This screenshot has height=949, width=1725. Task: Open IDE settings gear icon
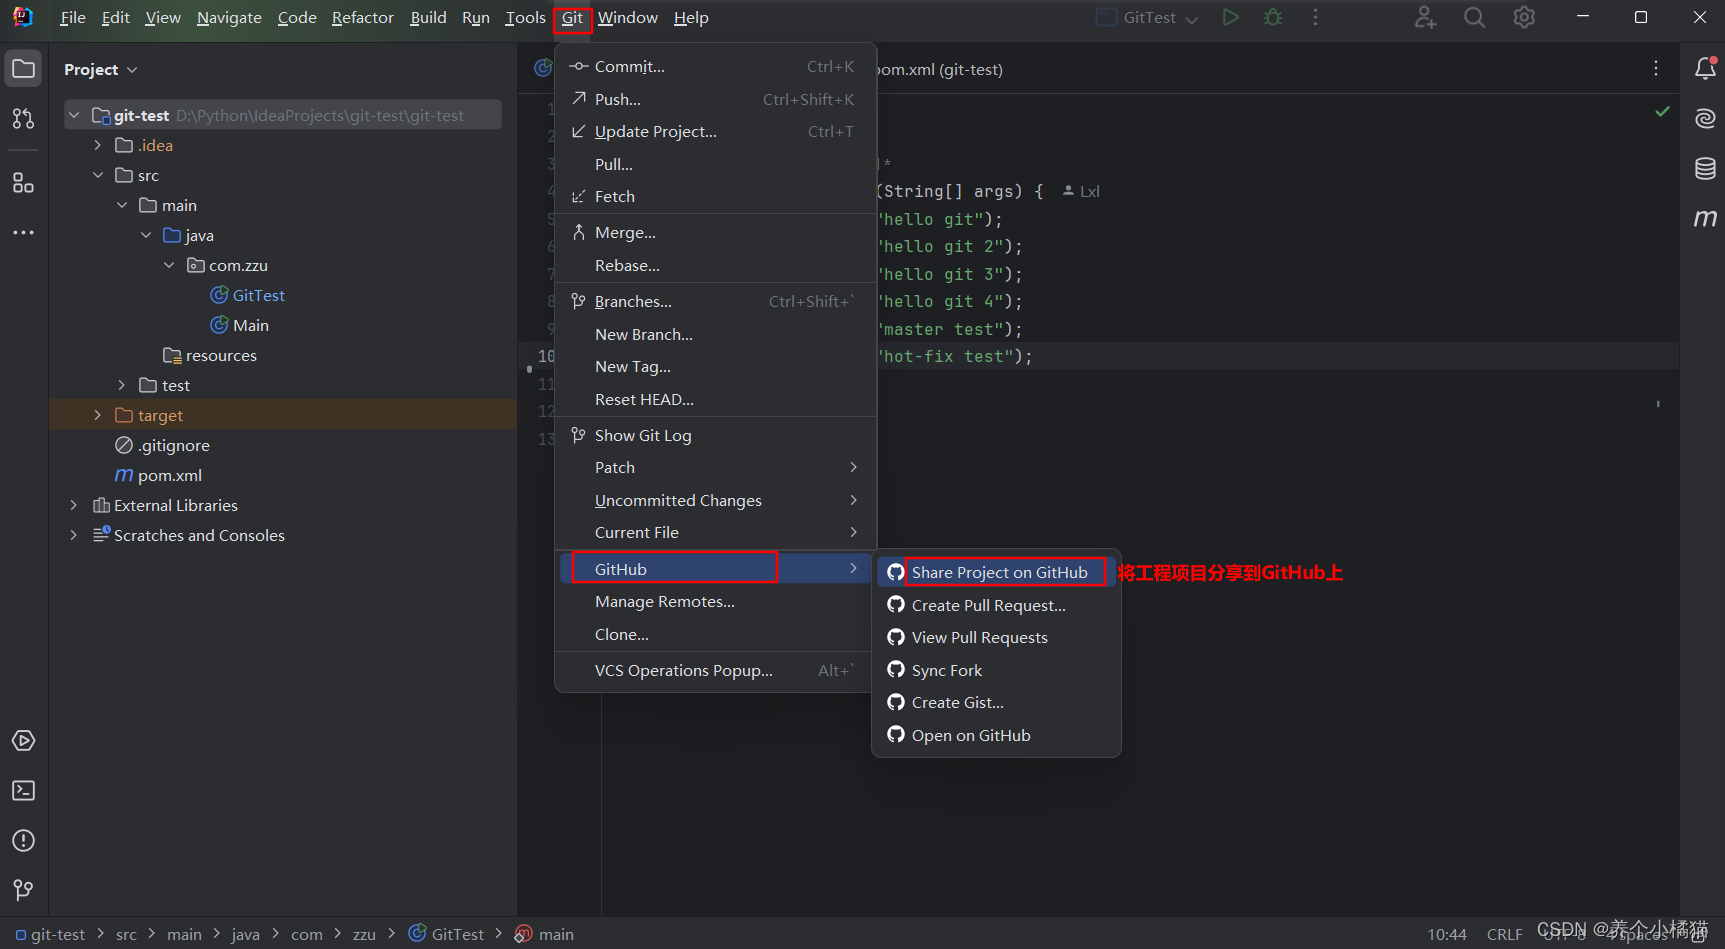coord(1524,17)
